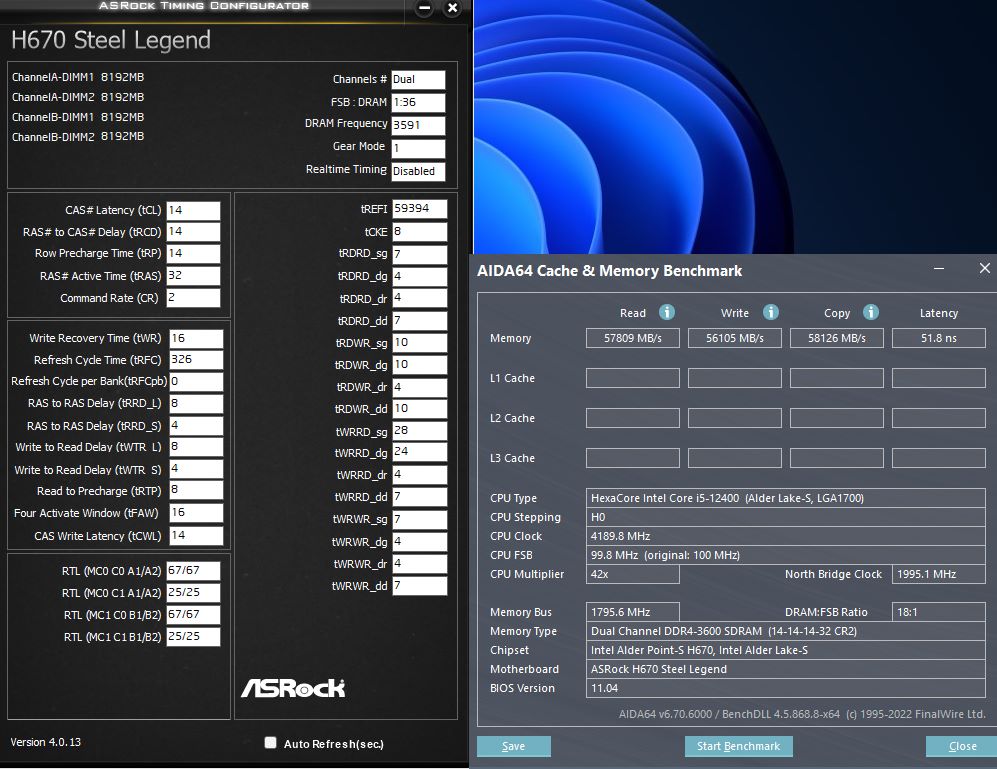Select the Gear Mode field
This screenshot has height=769, width=997.
coord(418,148)
